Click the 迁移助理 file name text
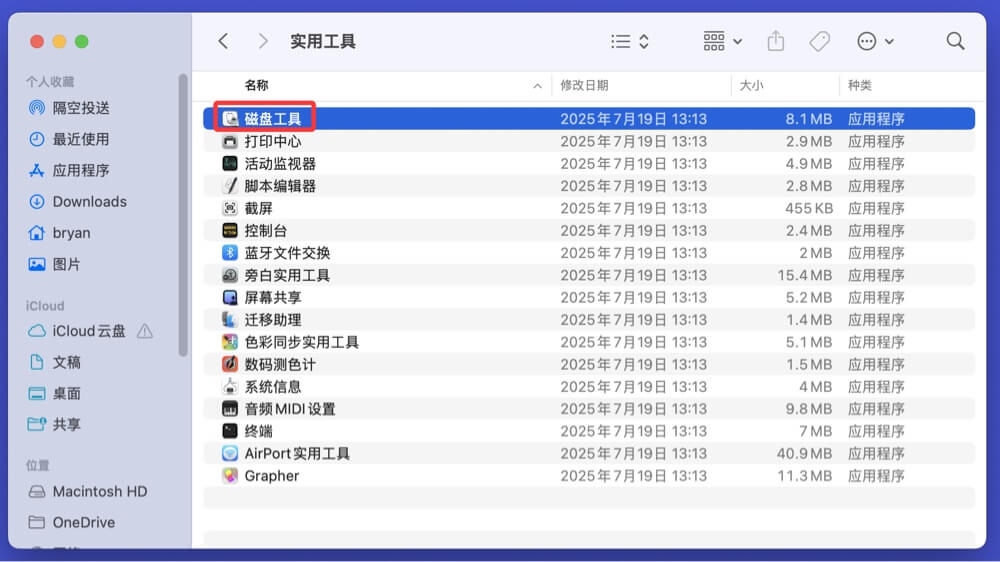Image resolution: width=1000 pixels, height=562 pixels. (x=272, y=320)
